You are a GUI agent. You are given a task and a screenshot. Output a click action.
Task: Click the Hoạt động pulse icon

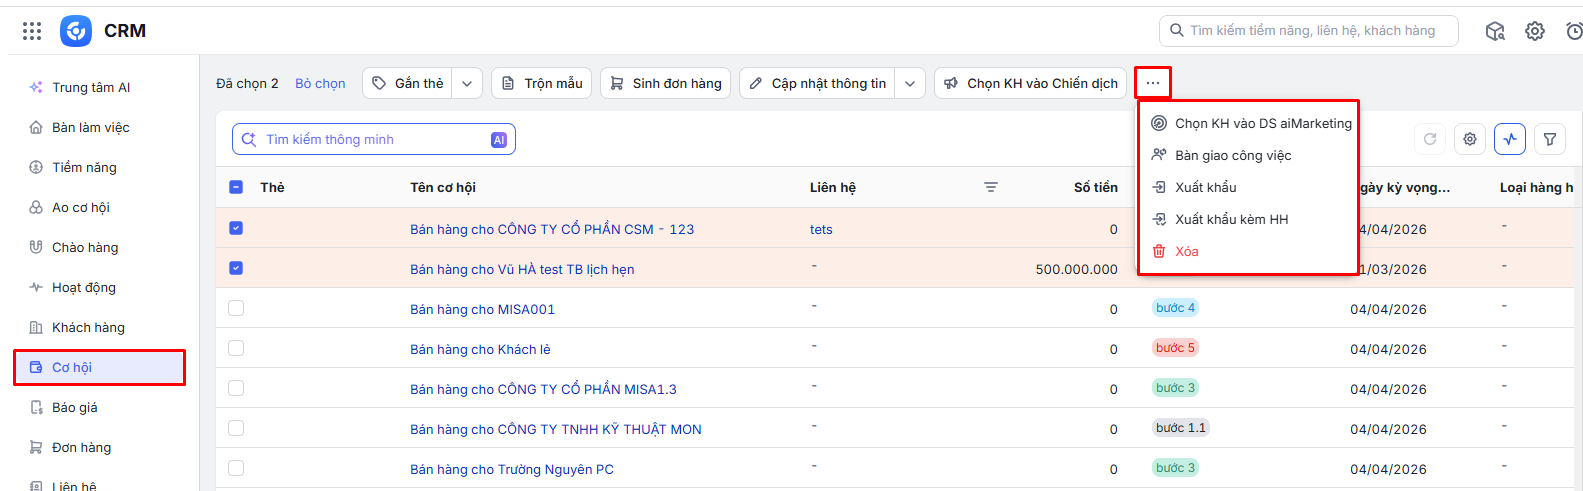point(36,287)
